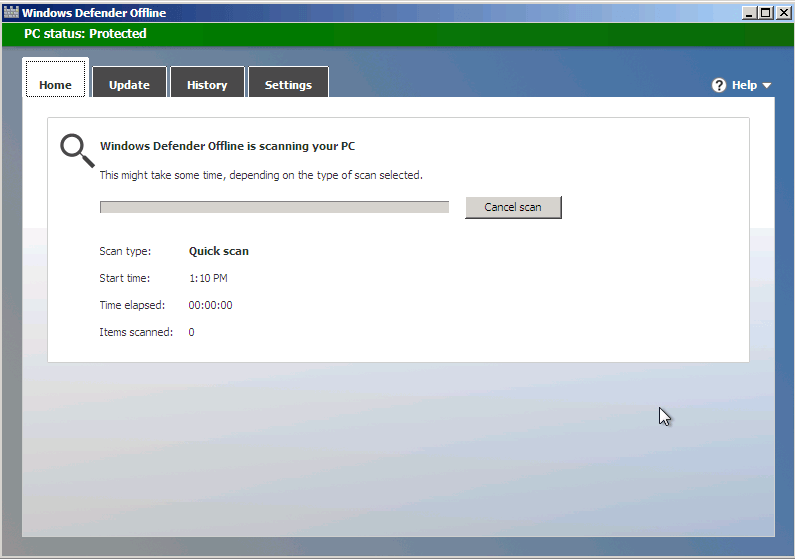Click the scan progress bar
The width and height of the screenshot is (795, 559).
coord(274,207)
